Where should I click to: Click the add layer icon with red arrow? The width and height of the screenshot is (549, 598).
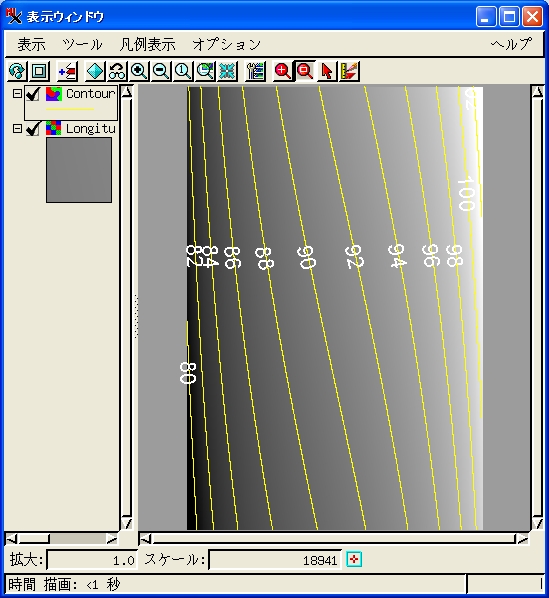pyautogui.click(x=67, y=71)
